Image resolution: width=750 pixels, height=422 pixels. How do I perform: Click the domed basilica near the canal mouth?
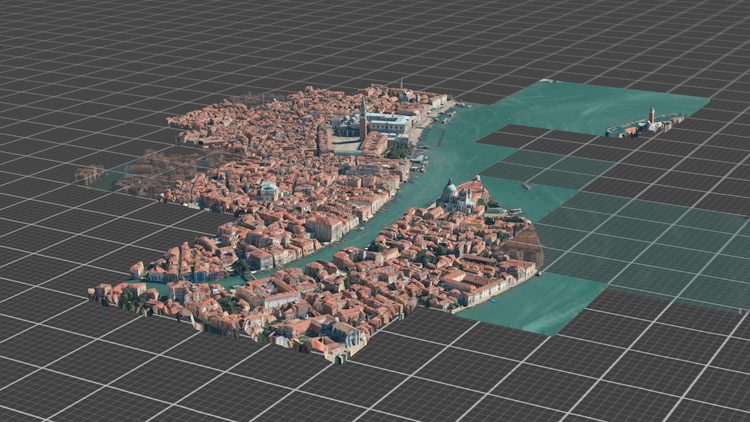(451, 190)
